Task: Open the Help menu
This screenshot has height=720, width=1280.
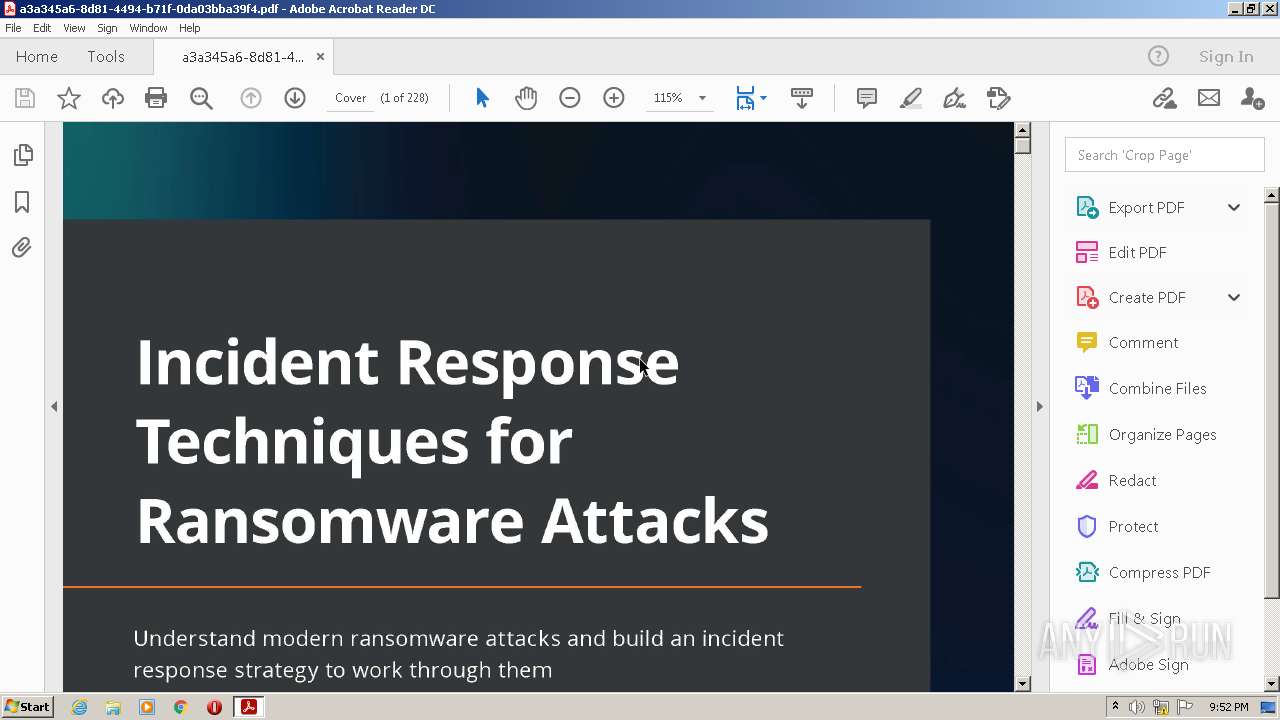Action: click(189, 28)
